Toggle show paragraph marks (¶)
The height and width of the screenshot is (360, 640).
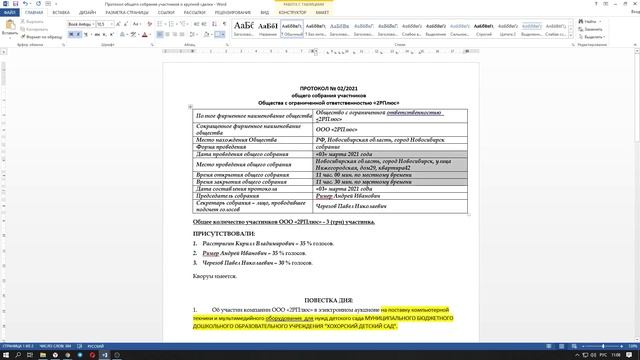click(x=224, y=24)
